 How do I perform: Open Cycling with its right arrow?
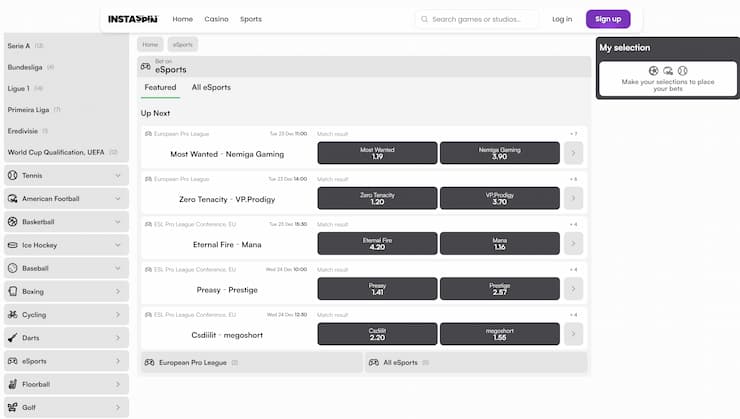118,315
